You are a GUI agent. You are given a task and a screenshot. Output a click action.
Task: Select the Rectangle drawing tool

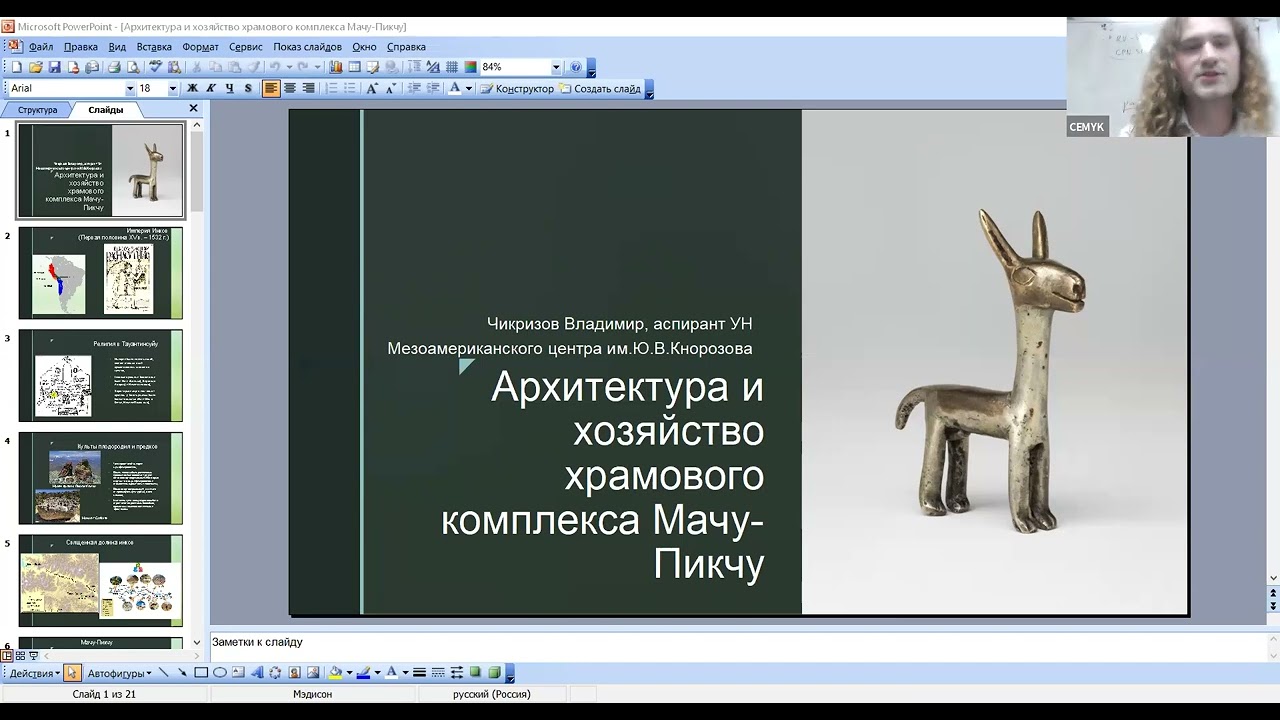click(x=201, y=673)
